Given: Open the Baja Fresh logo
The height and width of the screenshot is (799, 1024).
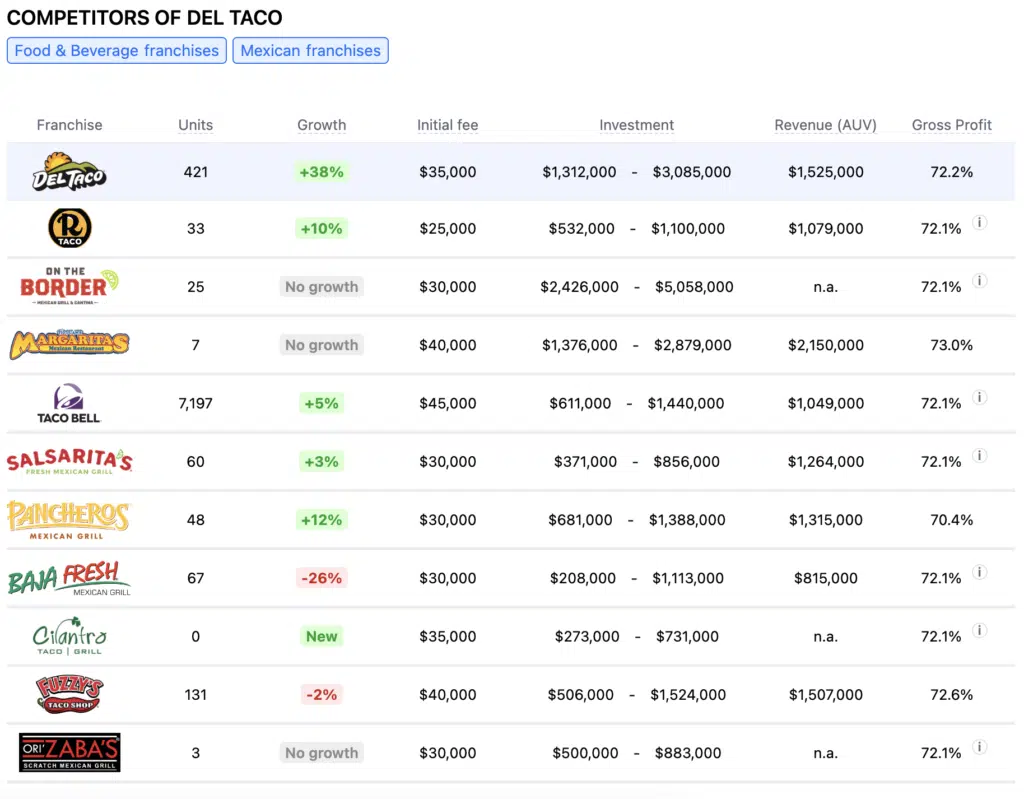Looking at the screenshot, I should (69, 578).
